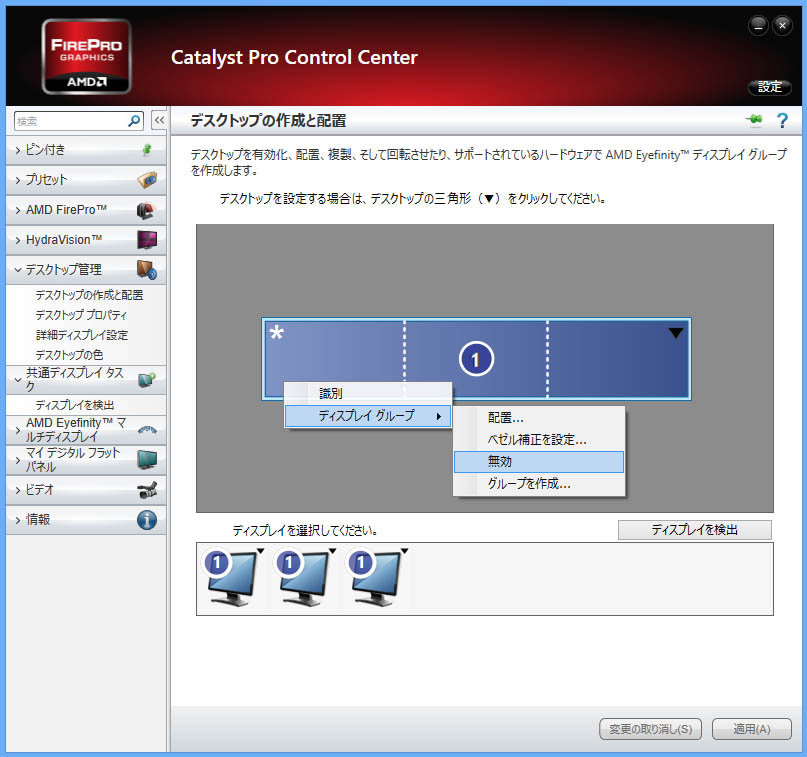The width and height of the screenshot is (807, 757).
Task: Expand the AMD FirePro section
Action: point(18,210)
